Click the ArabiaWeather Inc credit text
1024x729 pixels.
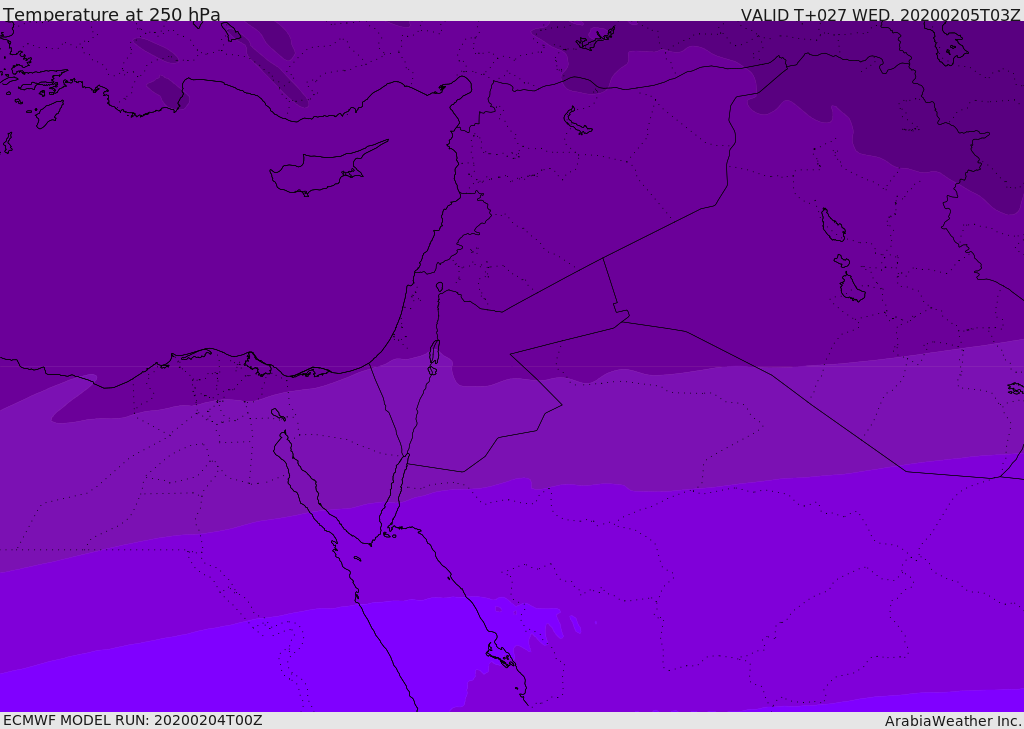pos(952,721)
